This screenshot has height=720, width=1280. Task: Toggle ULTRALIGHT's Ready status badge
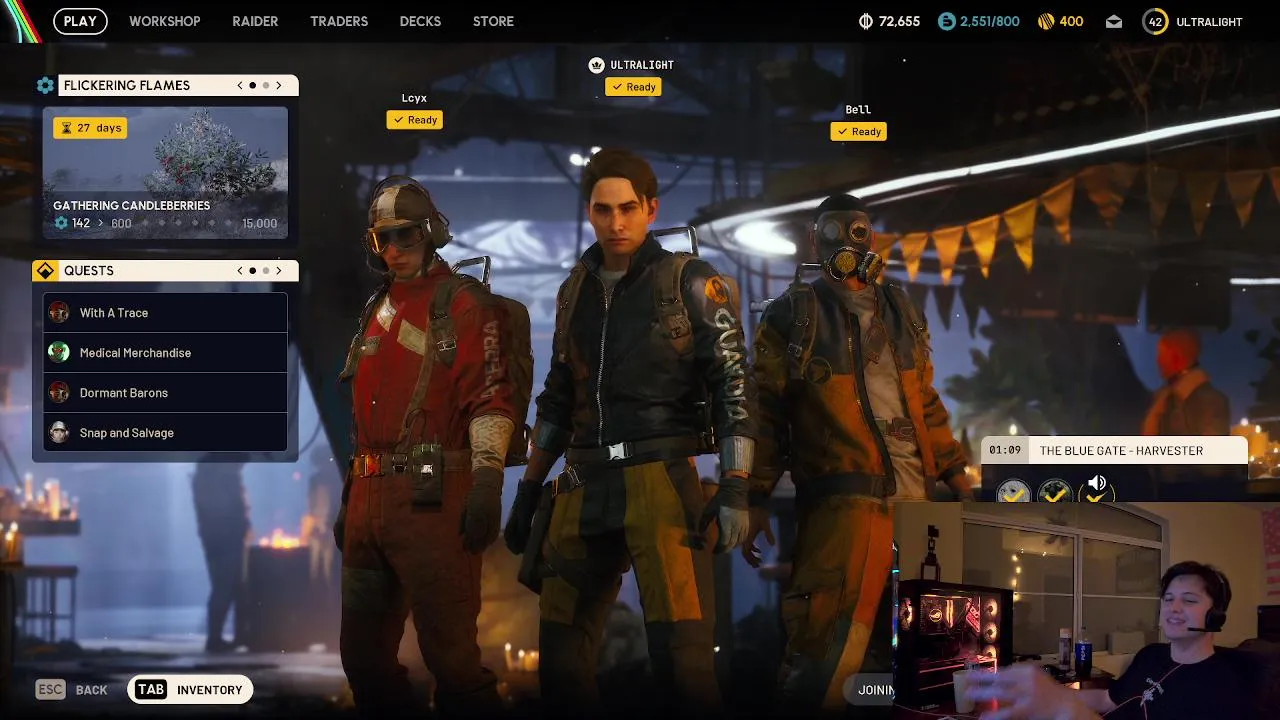coord(633,87)
